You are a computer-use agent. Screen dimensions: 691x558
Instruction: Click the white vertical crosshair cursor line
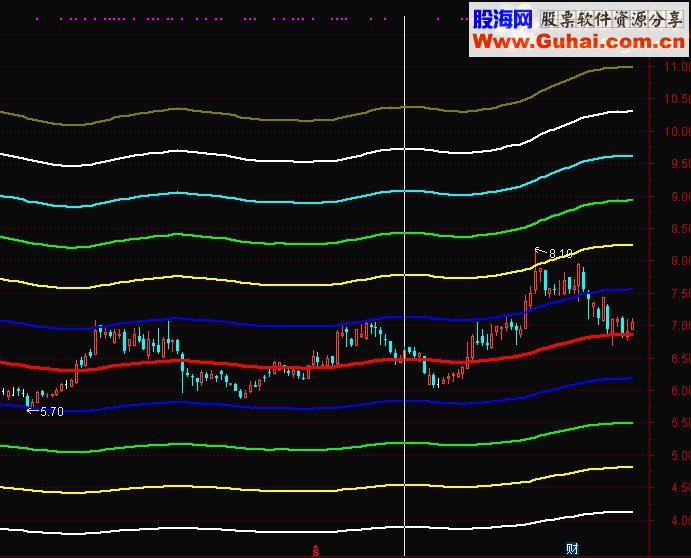[x=404, y=286]
